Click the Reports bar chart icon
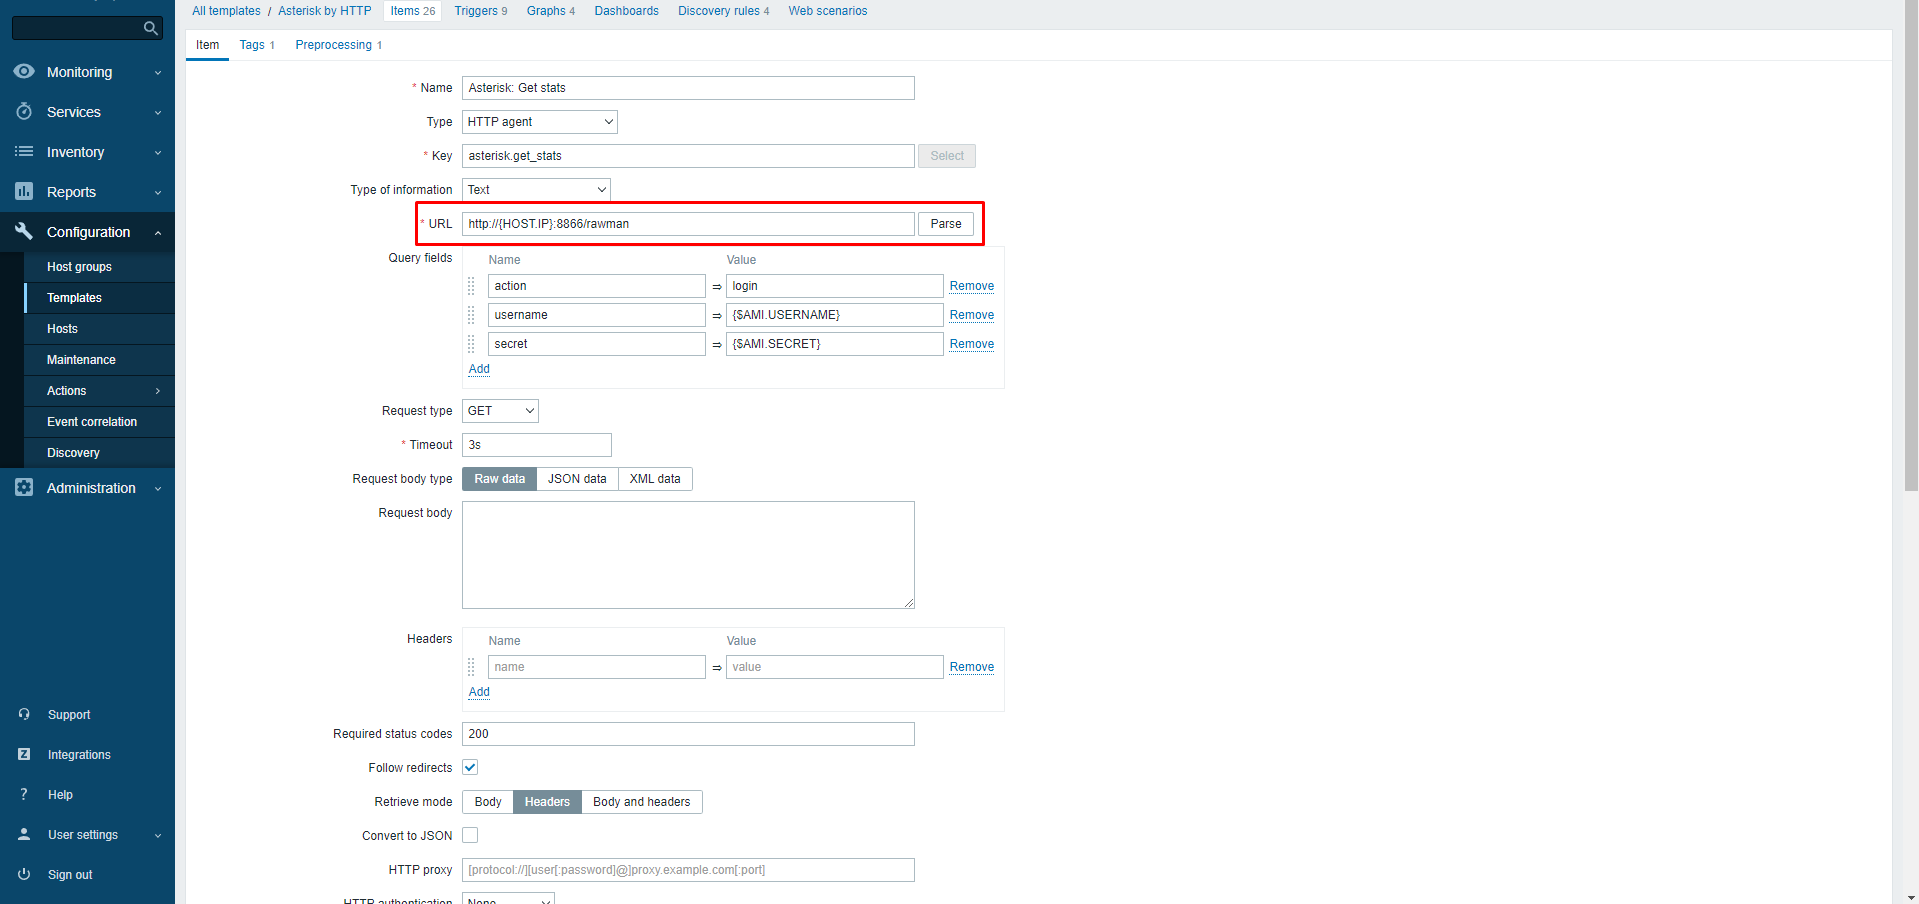The height and width of the screenshot is (904, 1919). (24, 191)
